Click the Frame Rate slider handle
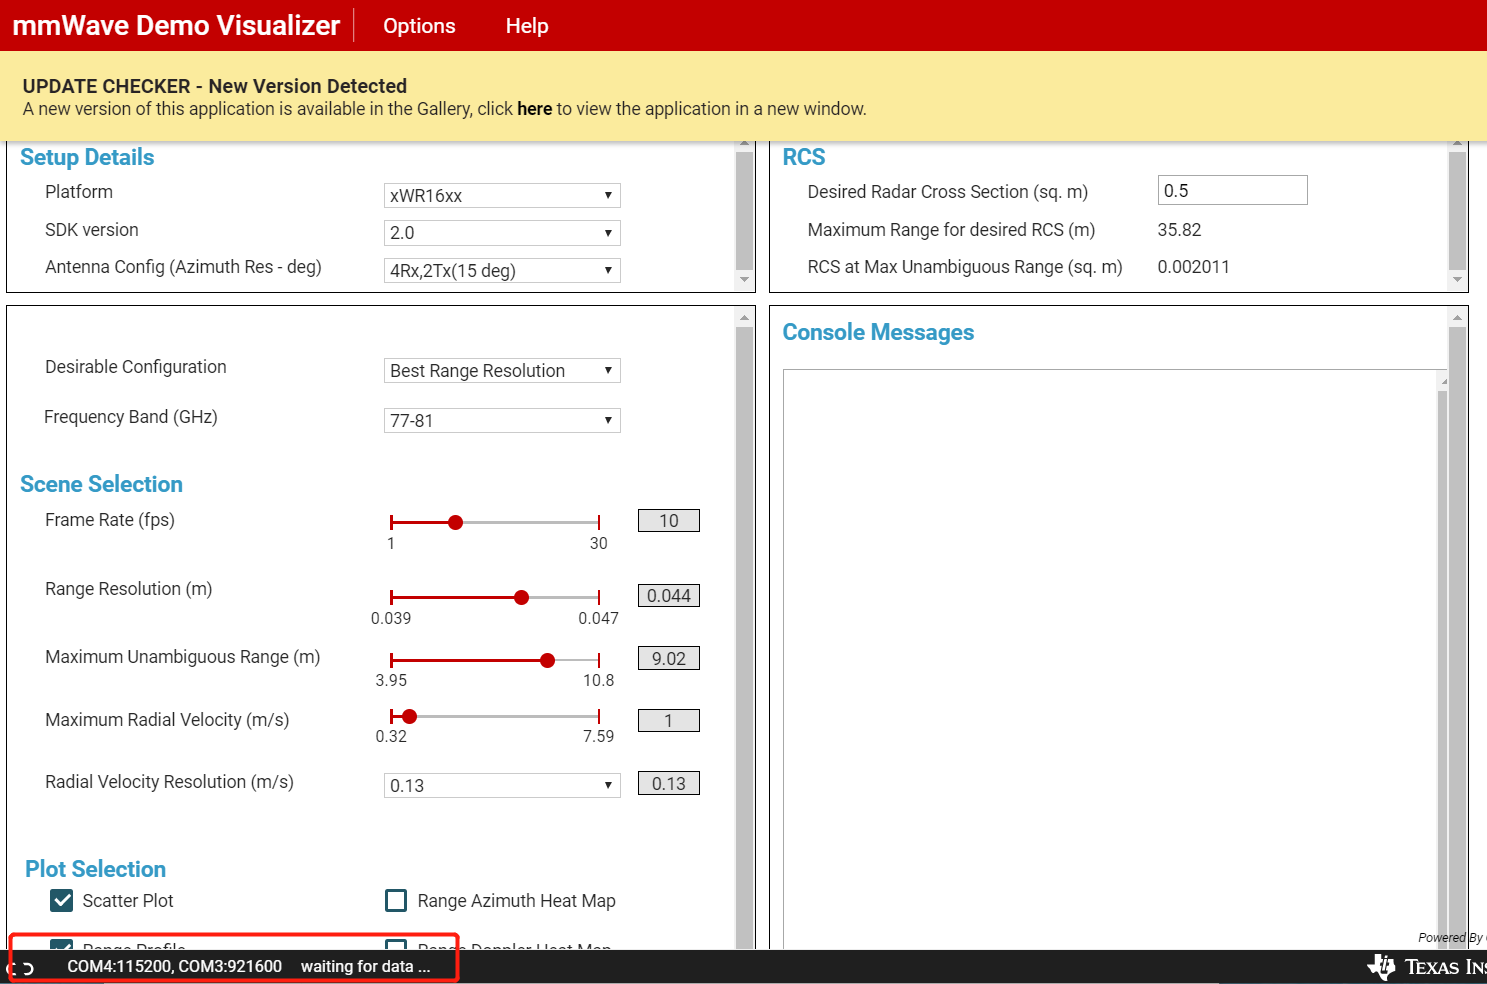The image size is (1487, 984). click(x=455, y=522)
